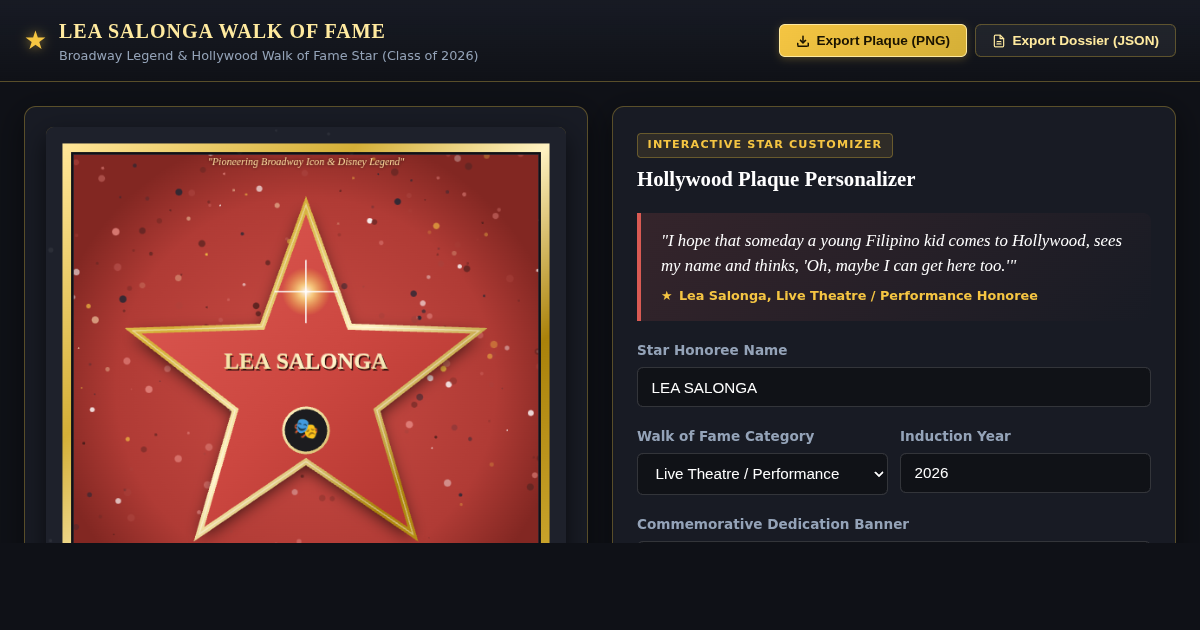1200x630 pixels.
Task: Click the theatre masks emblem on the star
Action: coord(306,430)
